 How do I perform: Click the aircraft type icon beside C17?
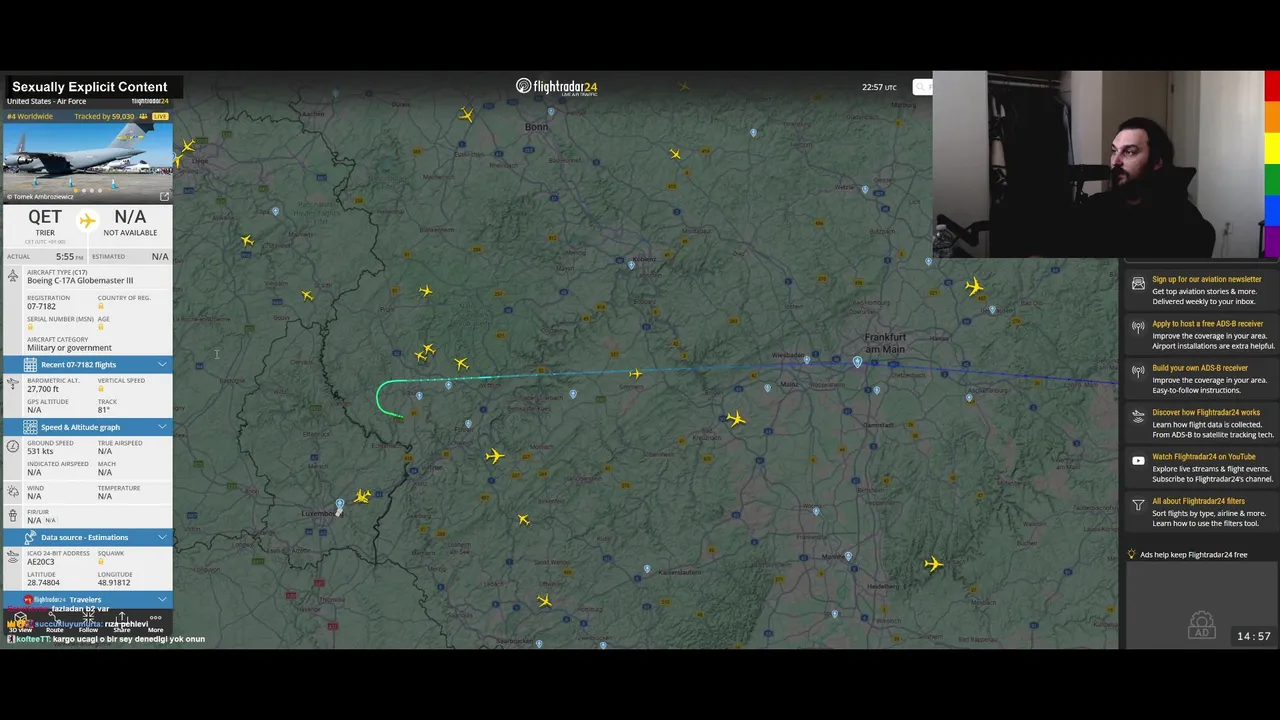[x=12, y=276]
